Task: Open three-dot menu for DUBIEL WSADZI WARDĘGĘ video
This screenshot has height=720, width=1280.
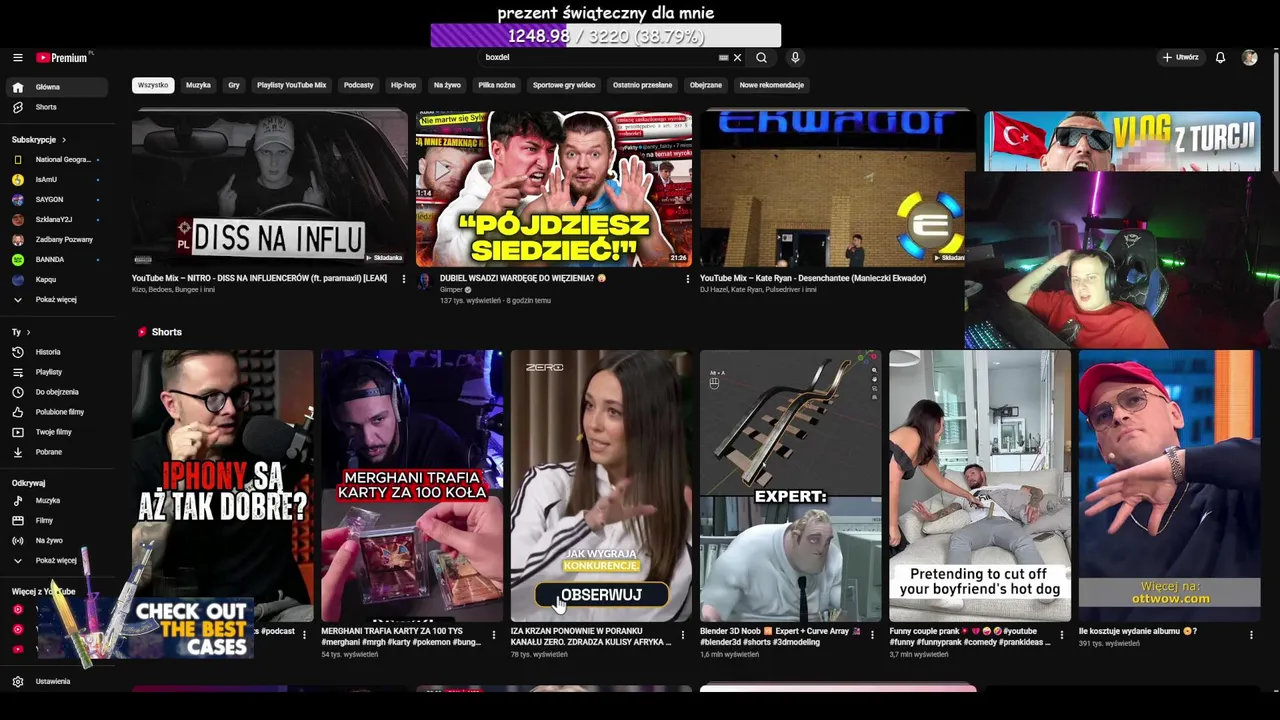Action: [688, 279]
